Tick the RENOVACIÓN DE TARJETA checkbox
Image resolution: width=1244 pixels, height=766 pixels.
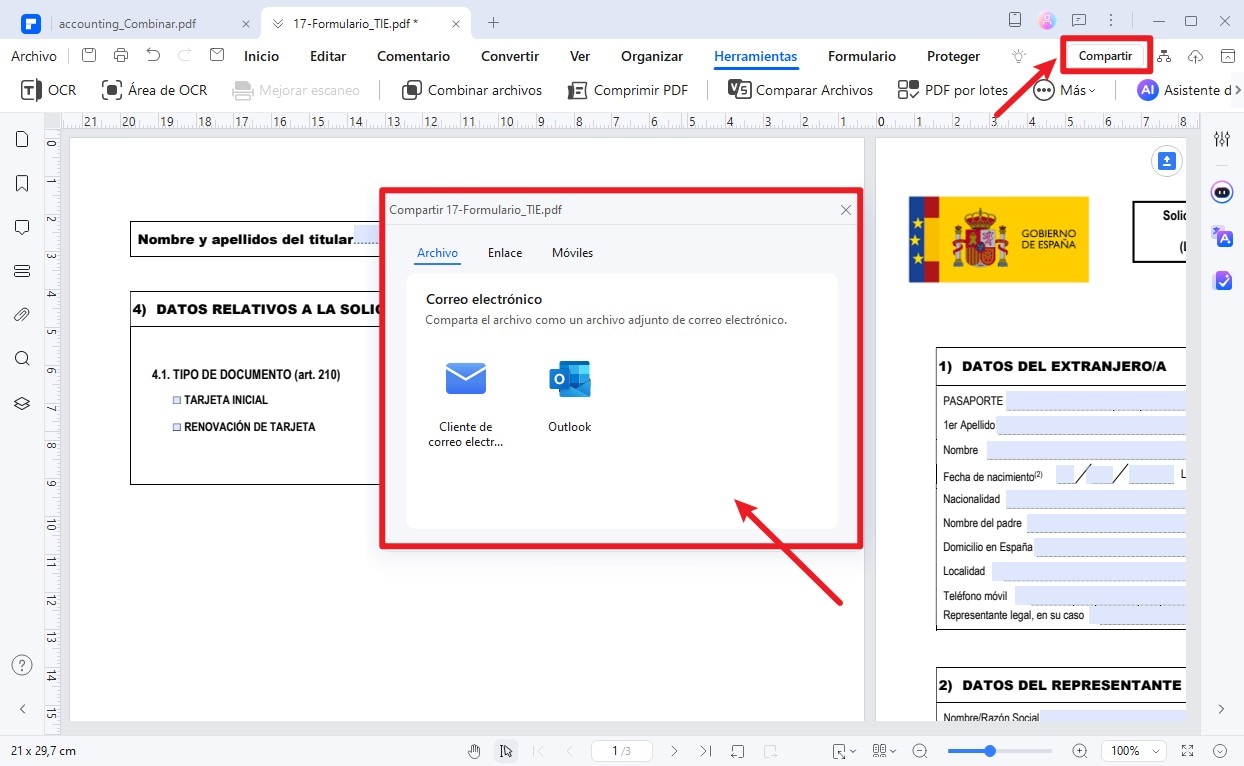(177, 427)
